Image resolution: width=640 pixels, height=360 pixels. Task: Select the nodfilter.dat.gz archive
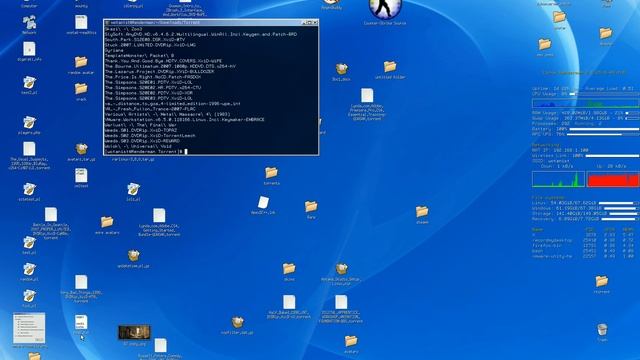point(237,325)
